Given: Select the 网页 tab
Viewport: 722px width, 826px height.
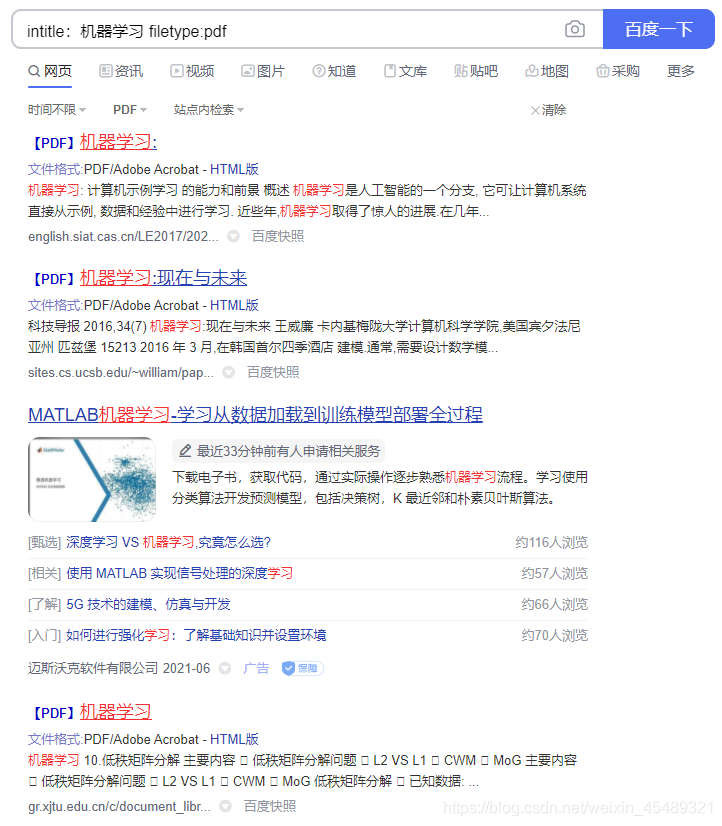Looking at the screenshot, I should pos(50,71).
